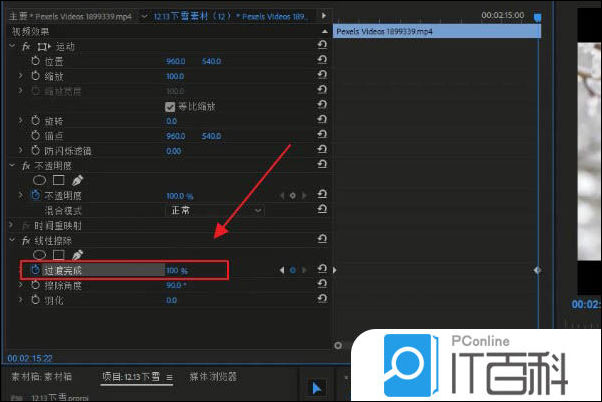Toggle the fx switch for 运动
The height and width of the screenshot is (402, 602).
26,47
